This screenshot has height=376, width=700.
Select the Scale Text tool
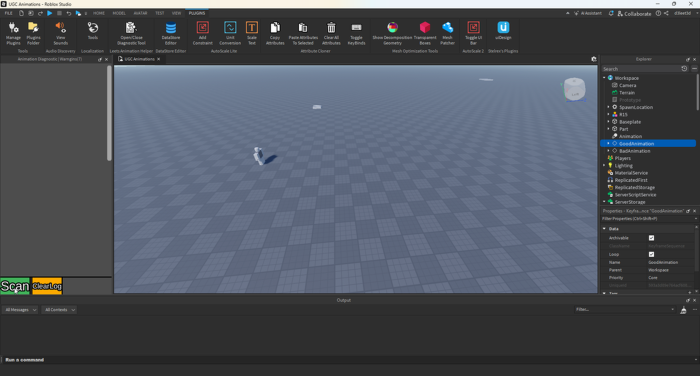tap(252, 33)
